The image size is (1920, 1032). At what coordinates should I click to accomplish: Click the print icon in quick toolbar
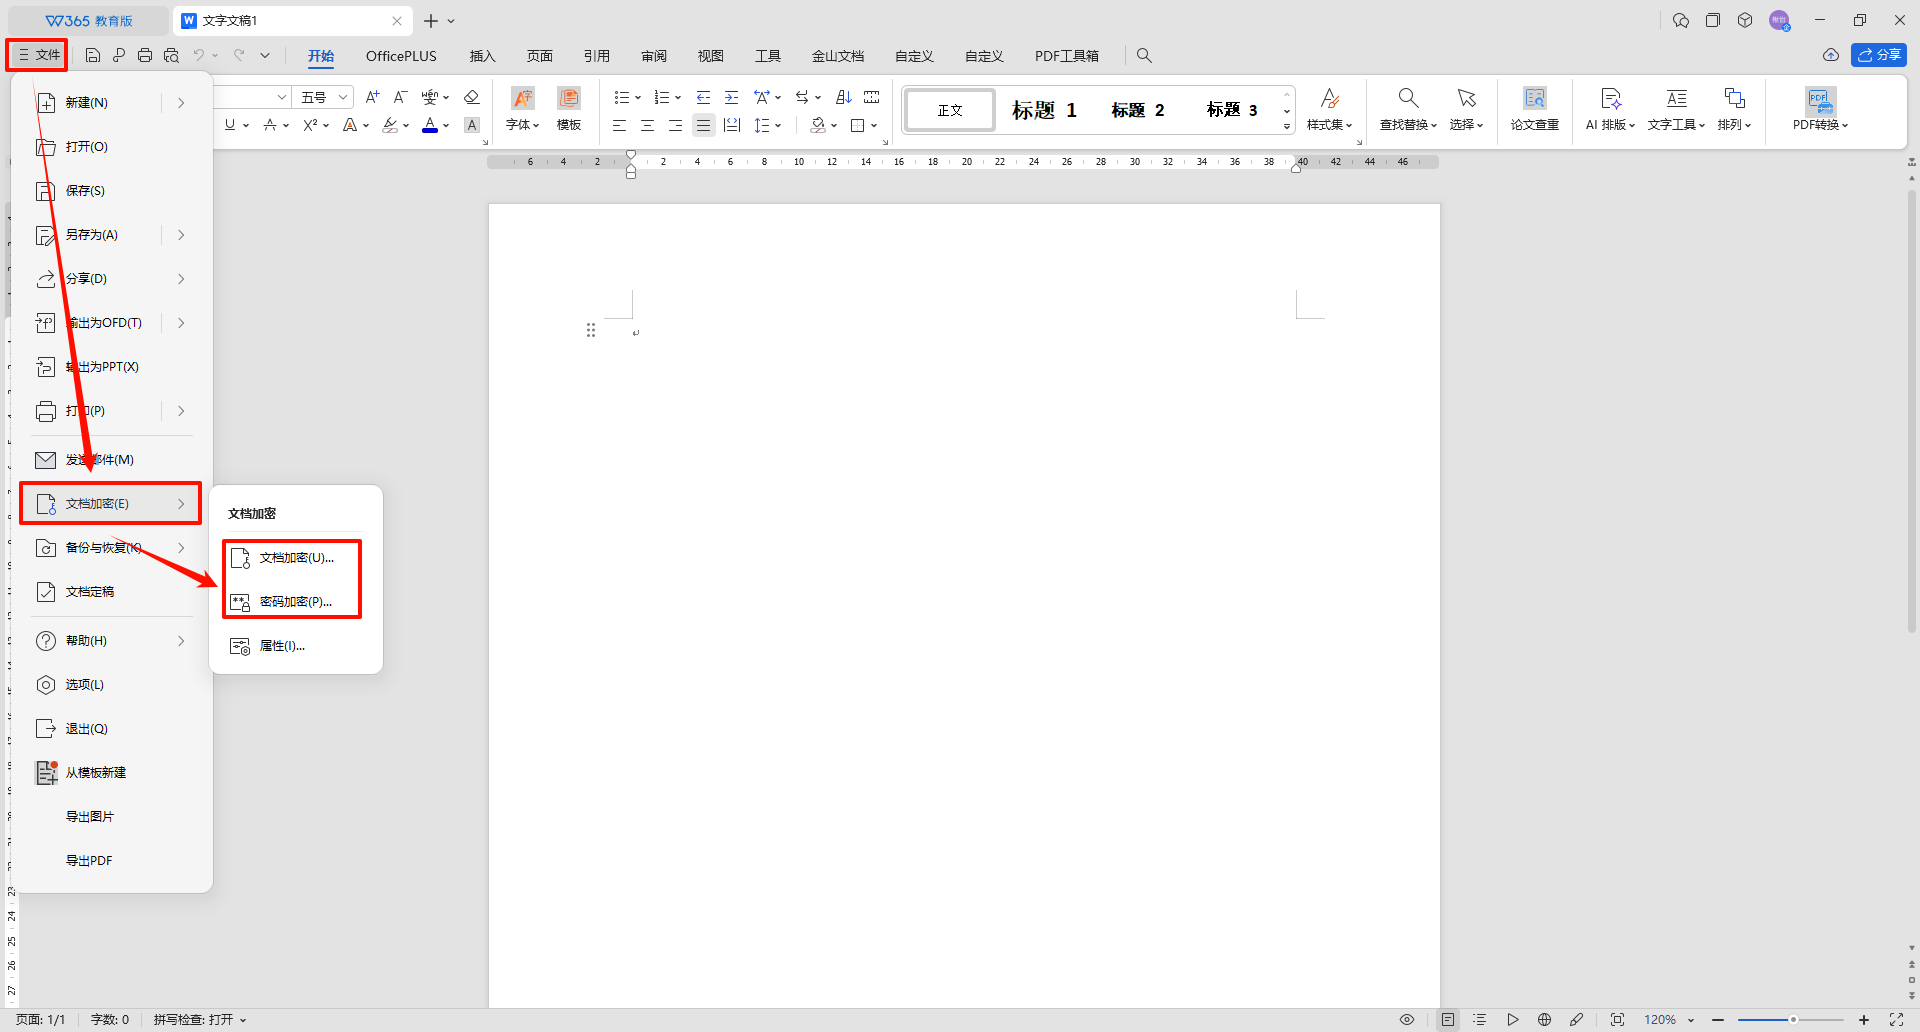pos(145,55)
